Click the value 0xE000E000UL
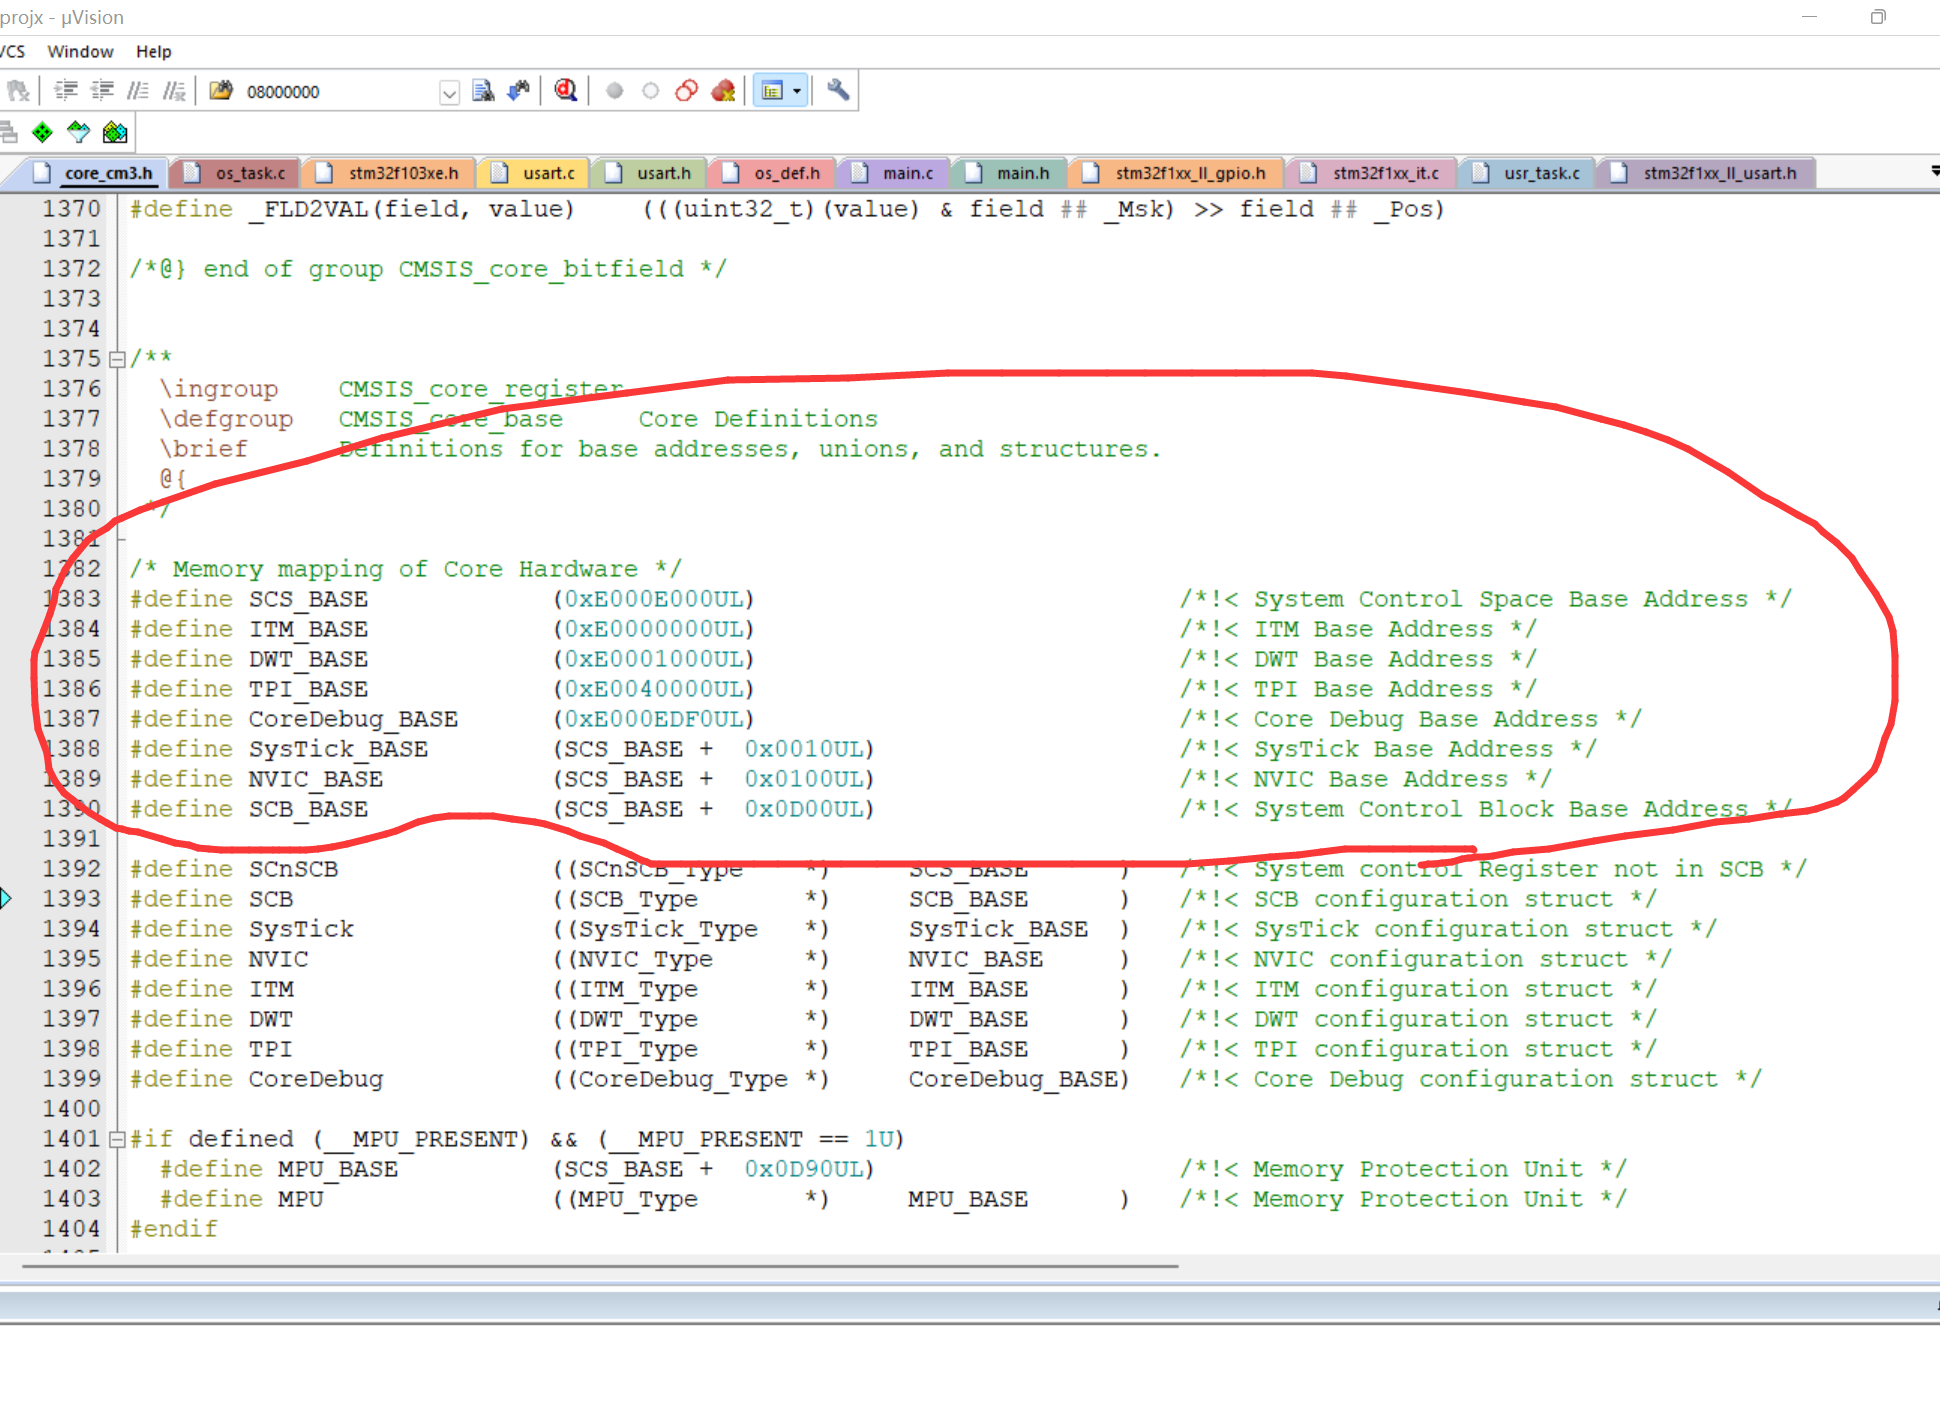Viewport: 1940px width, 1407px height. tap(654, 599)
